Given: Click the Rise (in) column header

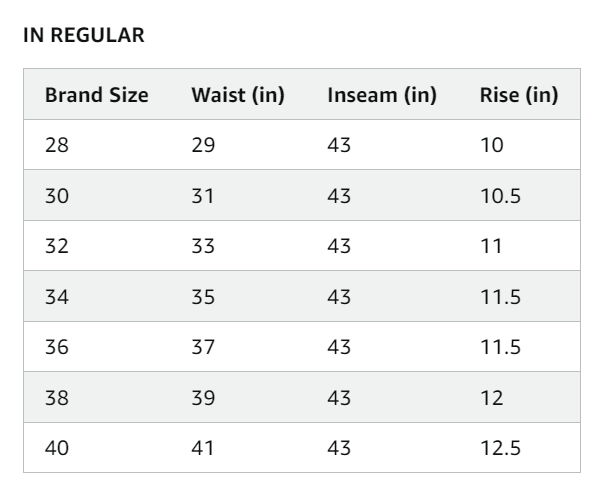Looking at the screenshot, I should [x=519, y=96].
